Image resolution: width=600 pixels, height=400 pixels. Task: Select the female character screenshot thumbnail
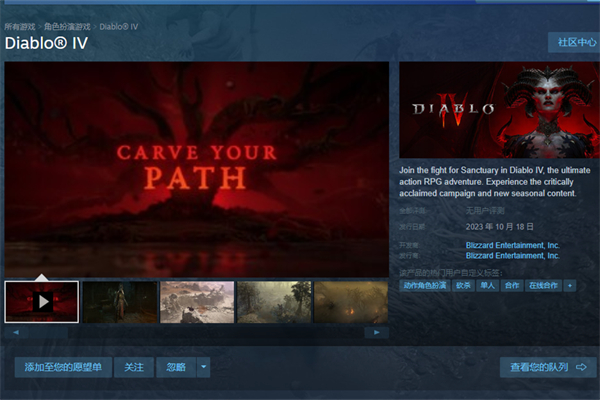120,302
